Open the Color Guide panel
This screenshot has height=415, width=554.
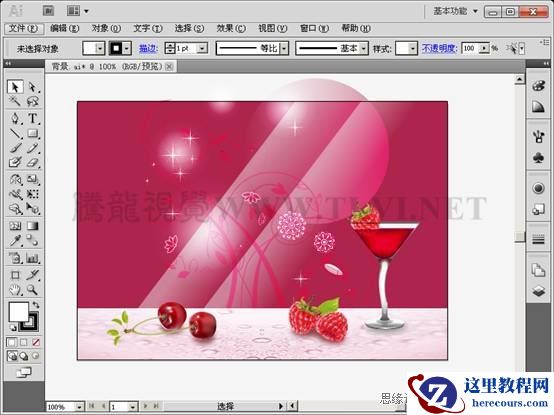coord(538,106)
